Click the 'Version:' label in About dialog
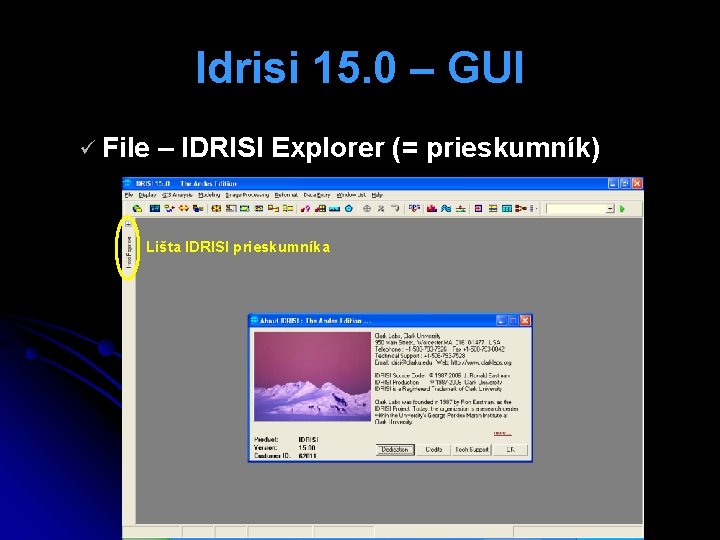720x540 pixels. tap(265, 448)
